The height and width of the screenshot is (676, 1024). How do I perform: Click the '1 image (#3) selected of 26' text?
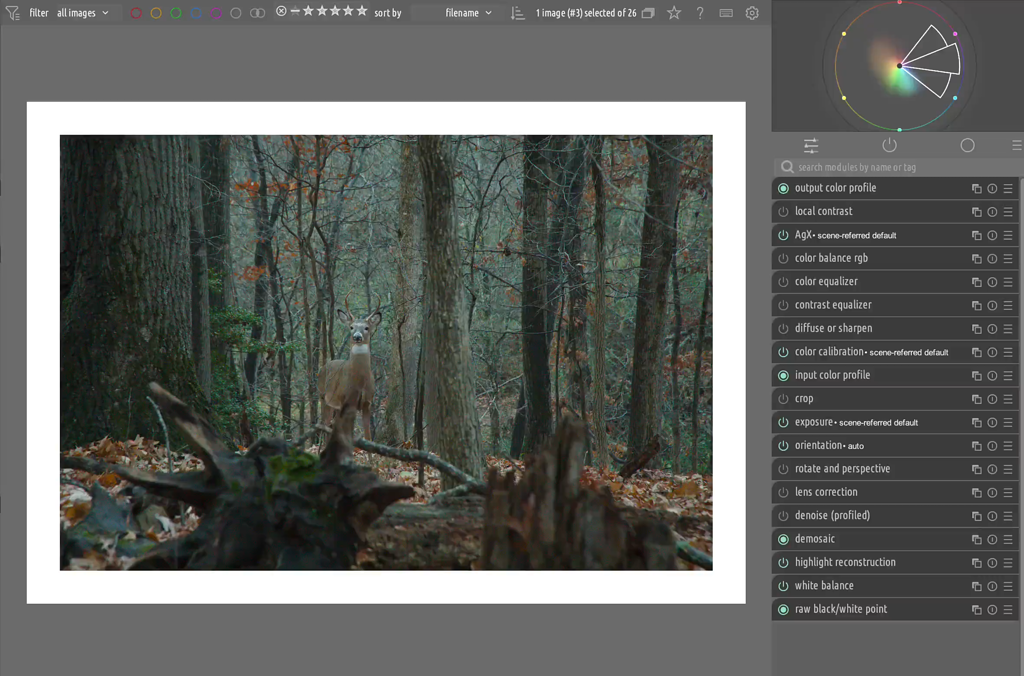pos(586,13)
